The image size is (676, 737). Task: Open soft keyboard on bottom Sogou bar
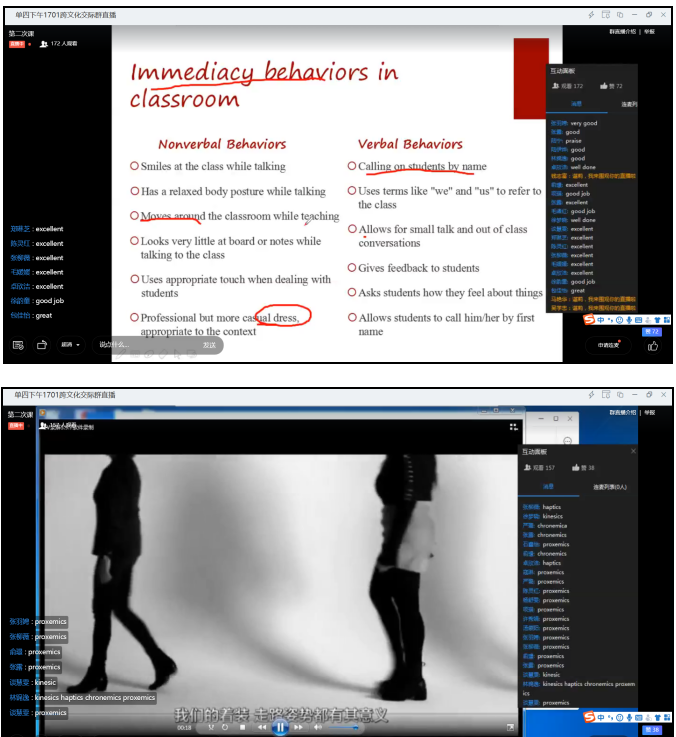pyautogui.click(x=638, y=717)
